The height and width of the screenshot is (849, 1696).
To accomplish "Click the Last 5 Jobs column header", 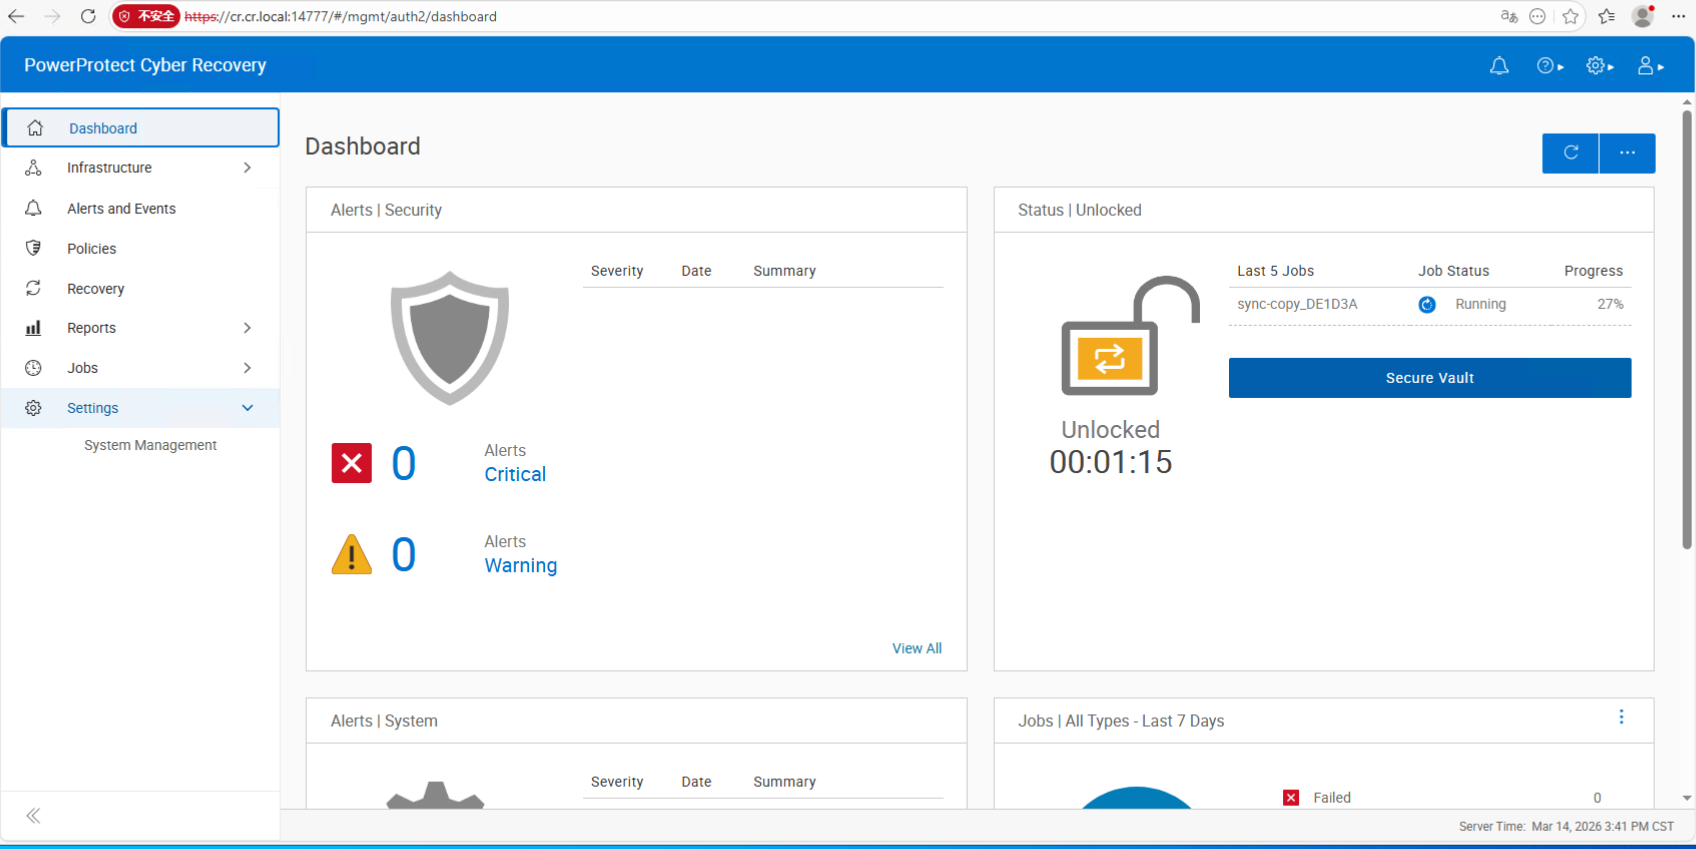I will 1275,271.
